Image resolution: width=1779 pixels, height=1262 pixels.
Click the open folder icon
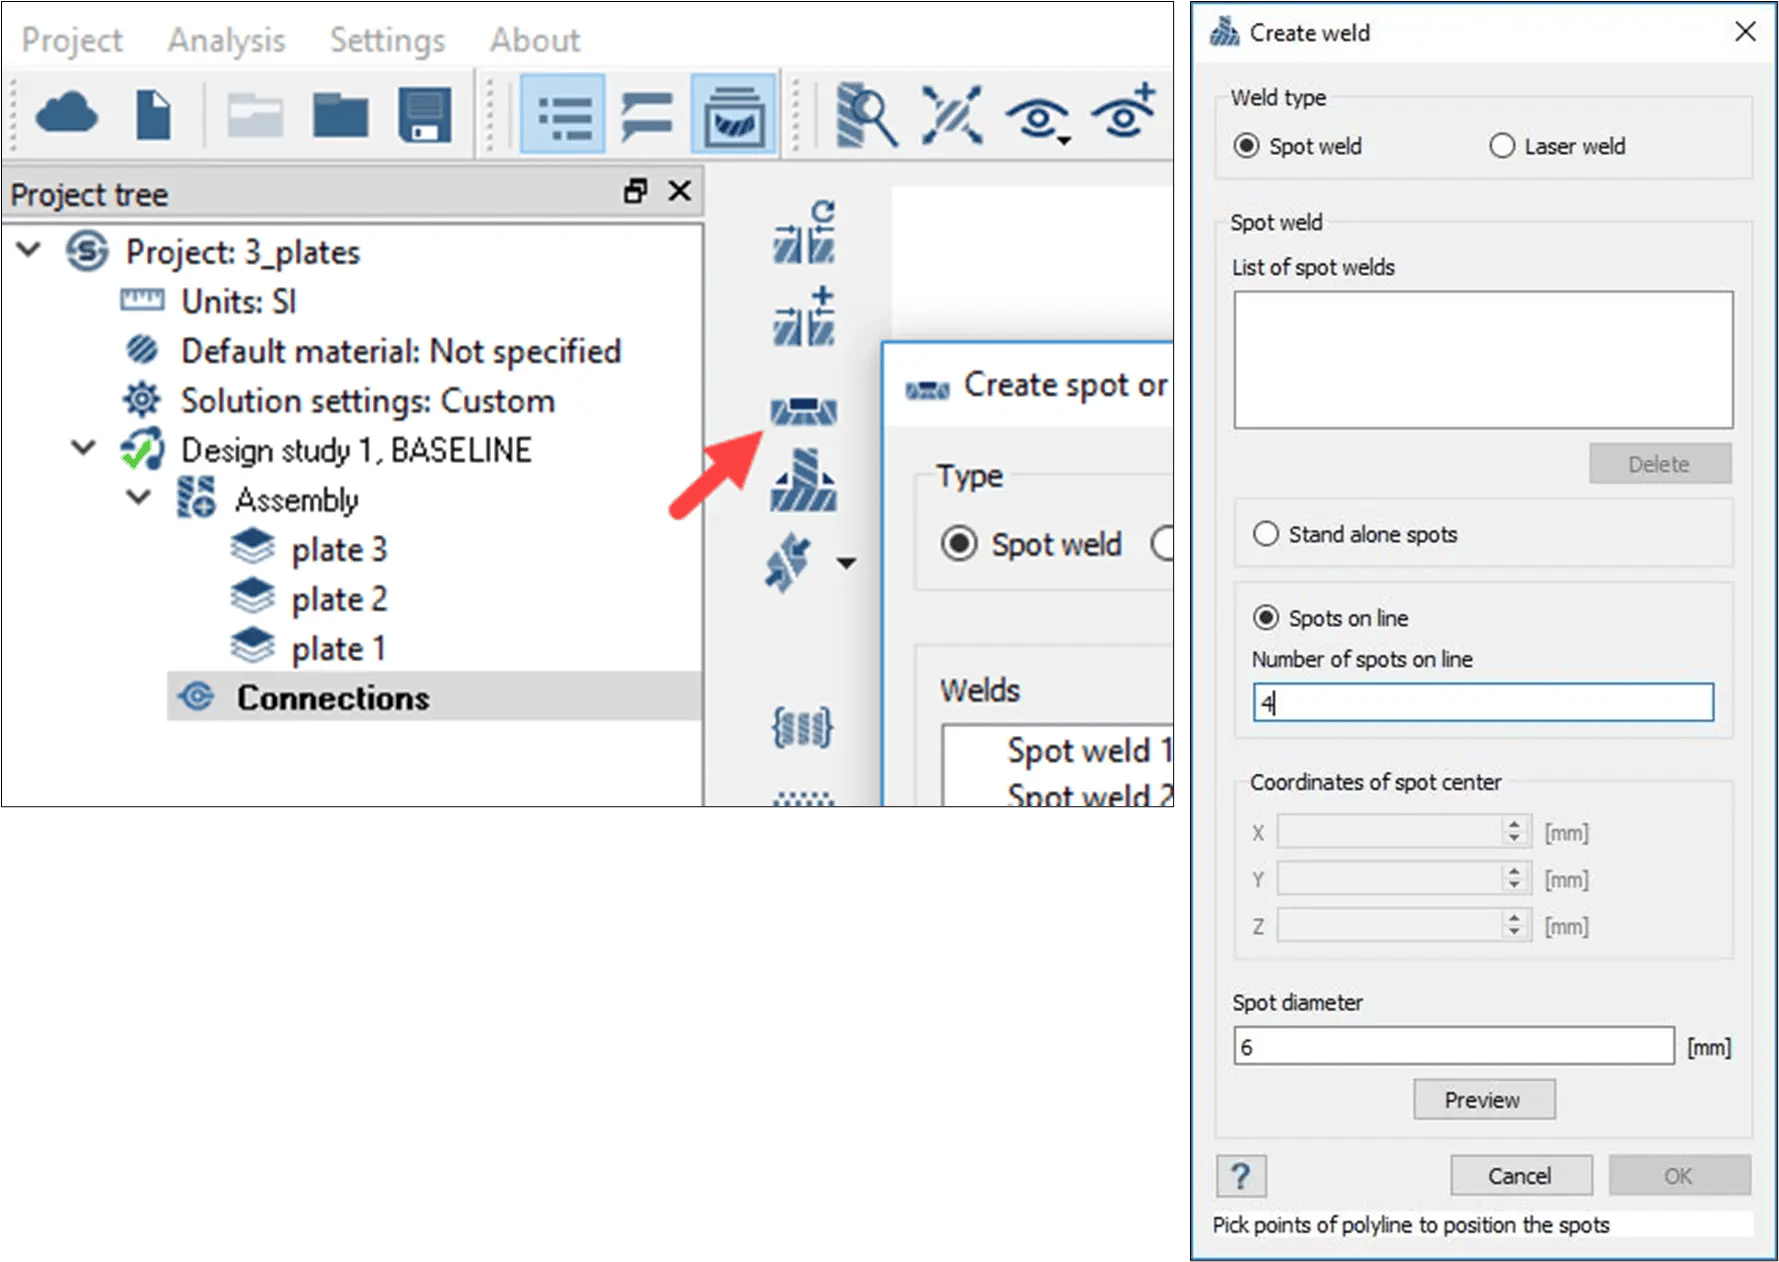(340, 114)
